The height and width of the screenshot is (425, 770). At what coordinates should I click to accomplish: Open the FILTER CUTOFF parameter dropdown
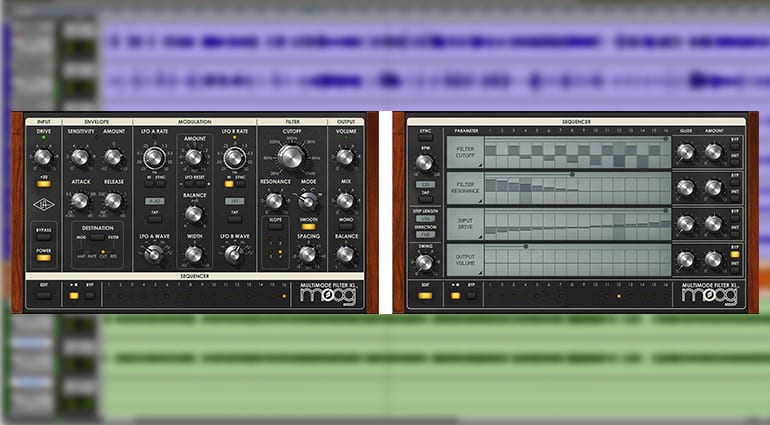click(x=465, y=152)
